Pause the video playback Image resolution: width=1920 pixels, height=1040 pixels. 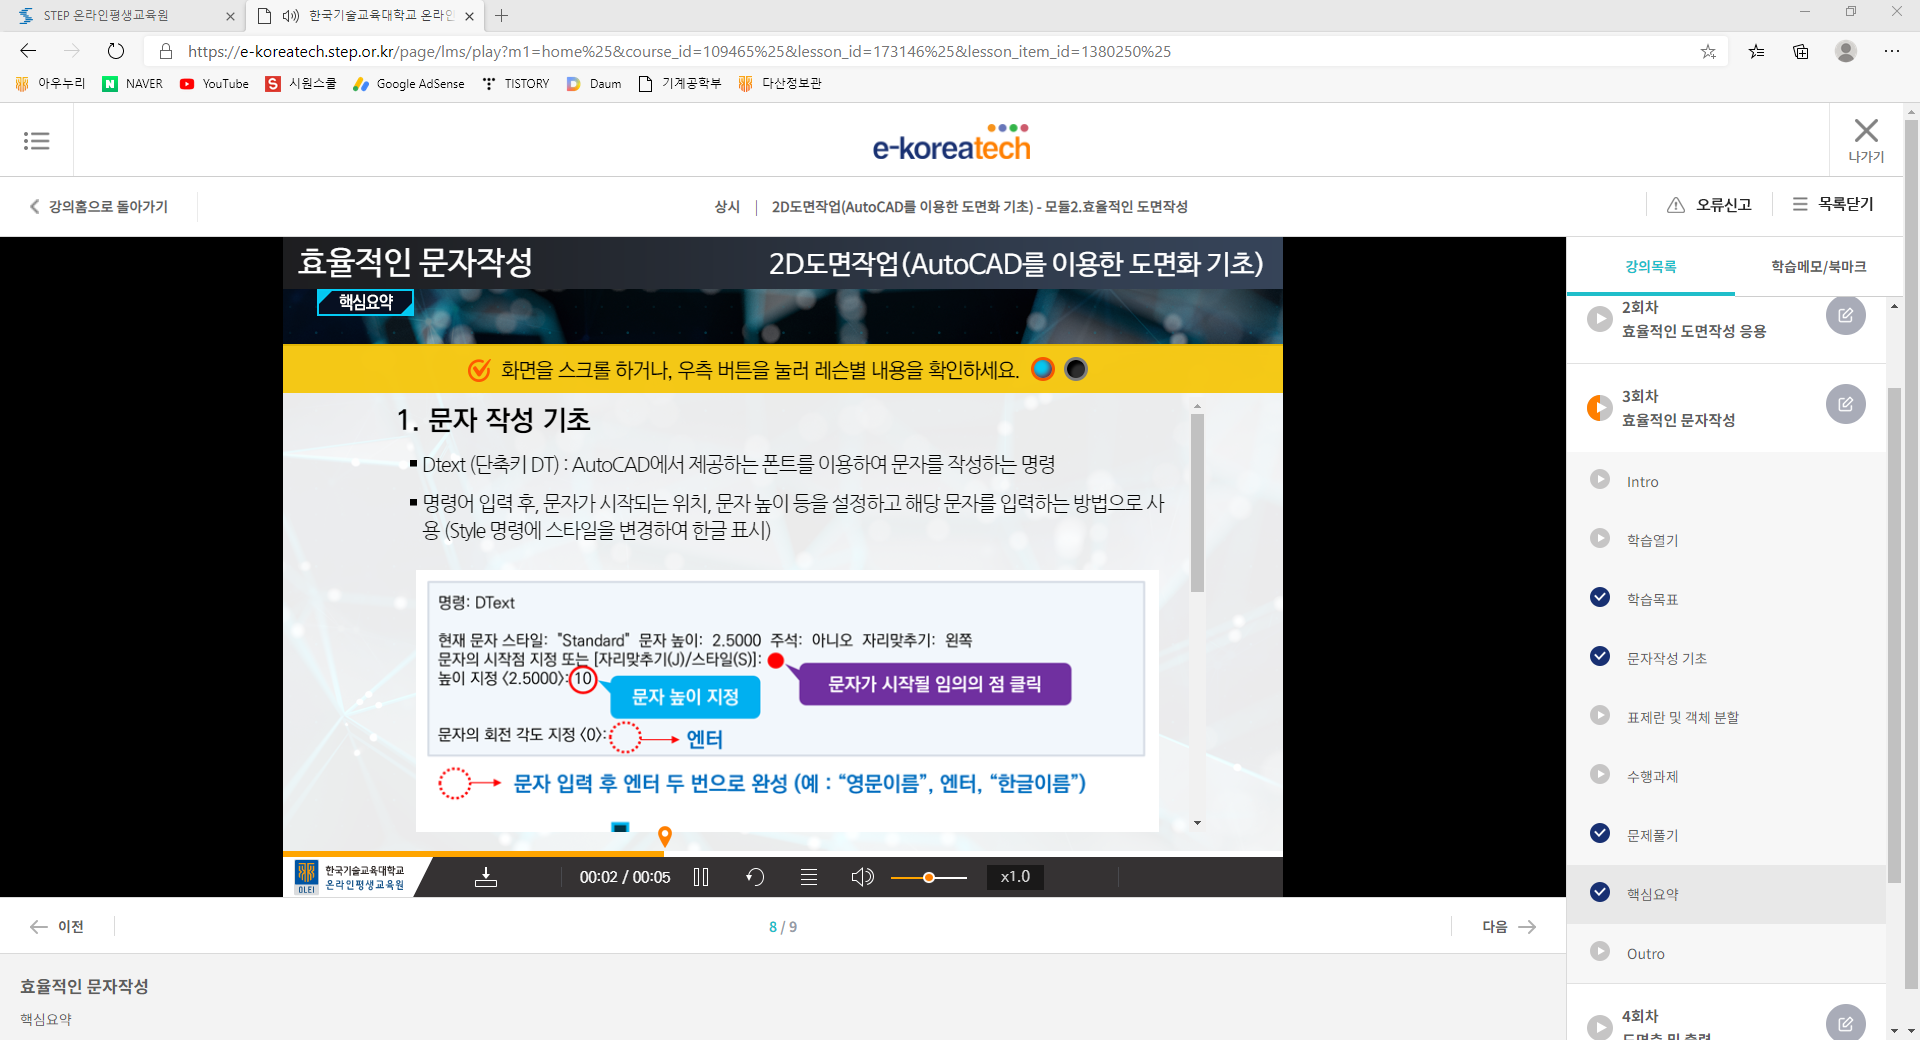(701, 877)
